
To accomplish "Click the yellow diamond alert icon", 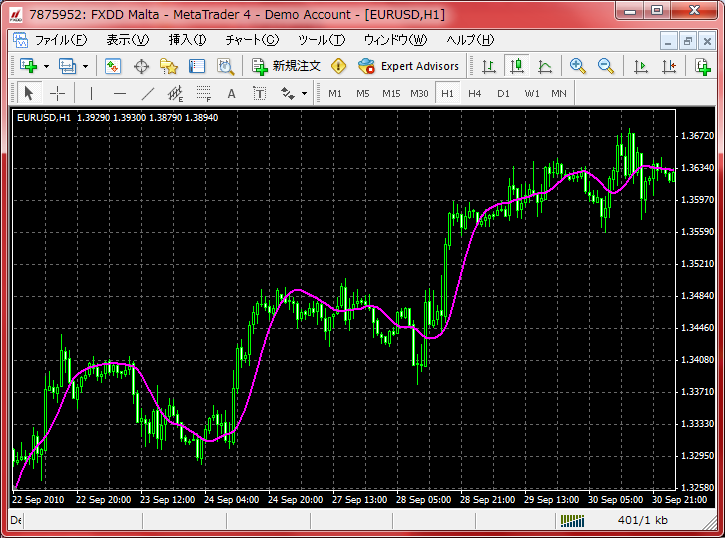I will (x=338, y=66).
